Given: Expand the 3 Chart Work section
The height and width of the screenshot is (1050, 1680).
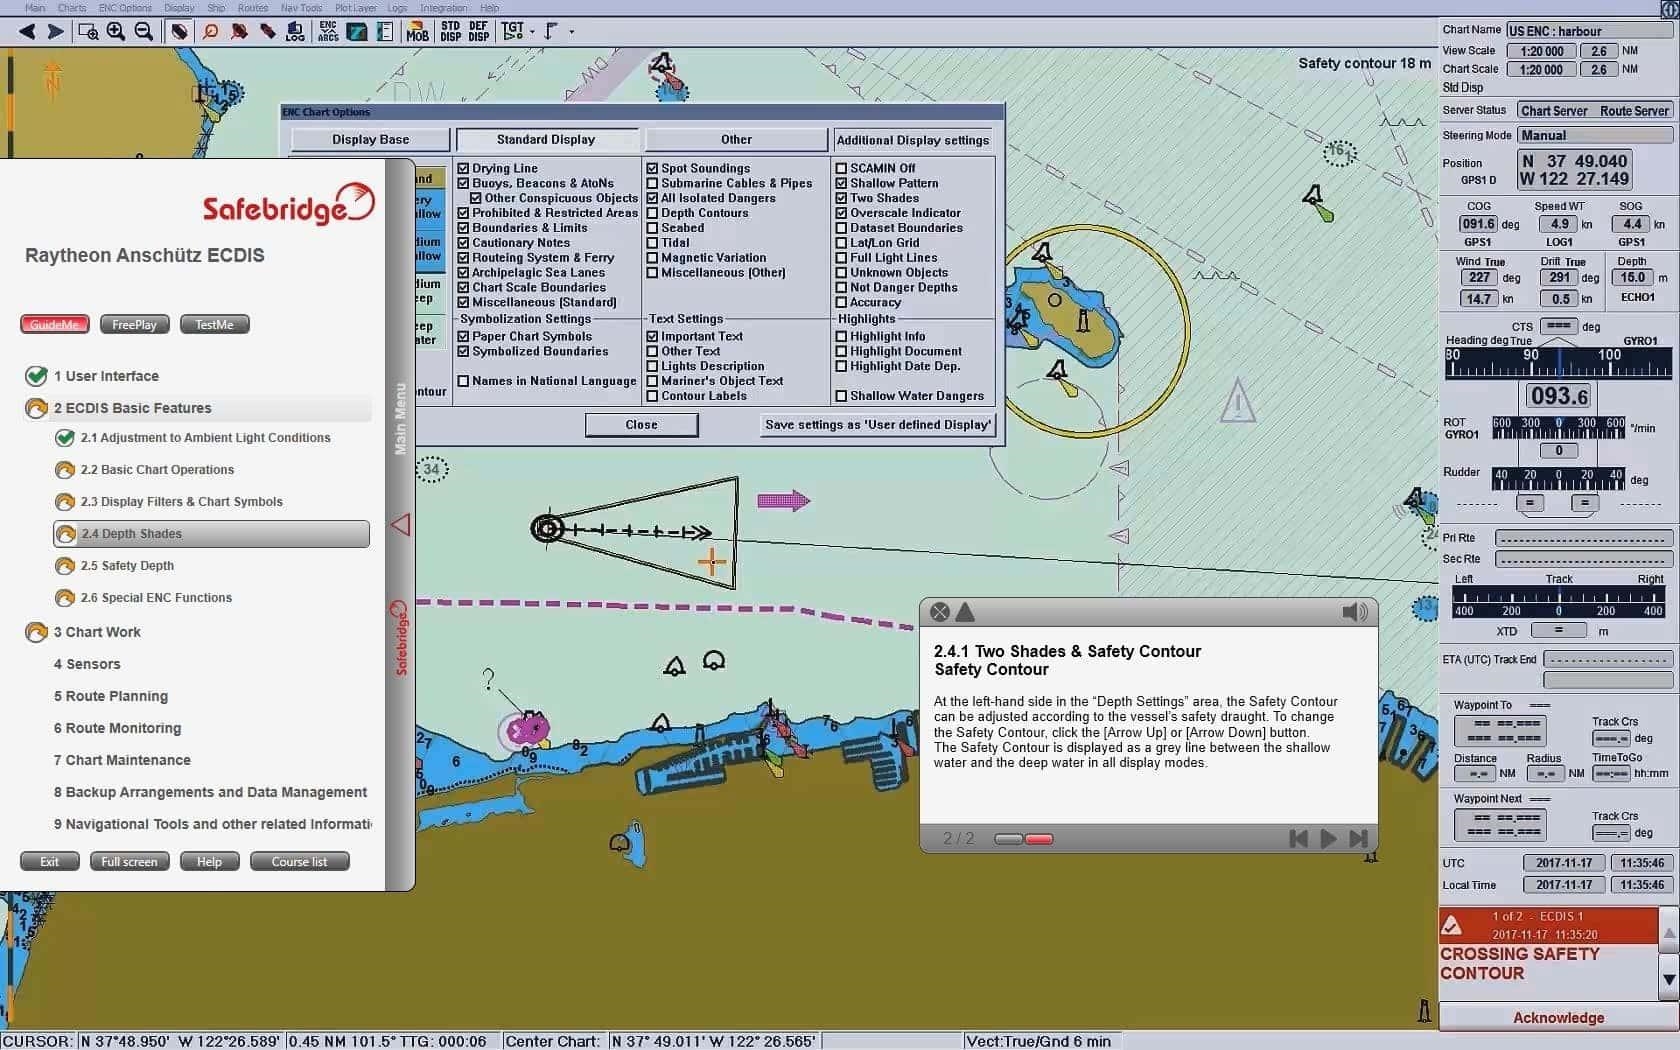Looking at the screenshot, I should (96, 631).
